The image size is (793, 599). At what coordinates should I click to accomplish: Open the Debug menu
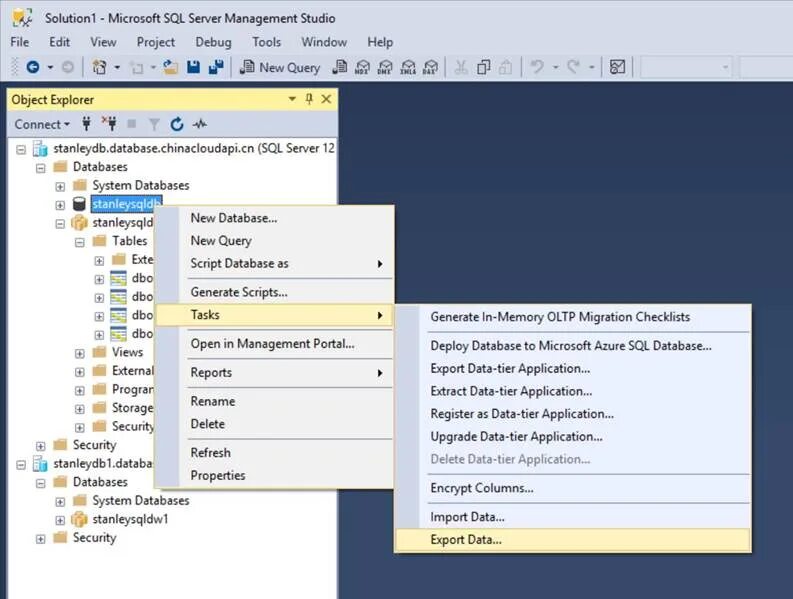213,42
